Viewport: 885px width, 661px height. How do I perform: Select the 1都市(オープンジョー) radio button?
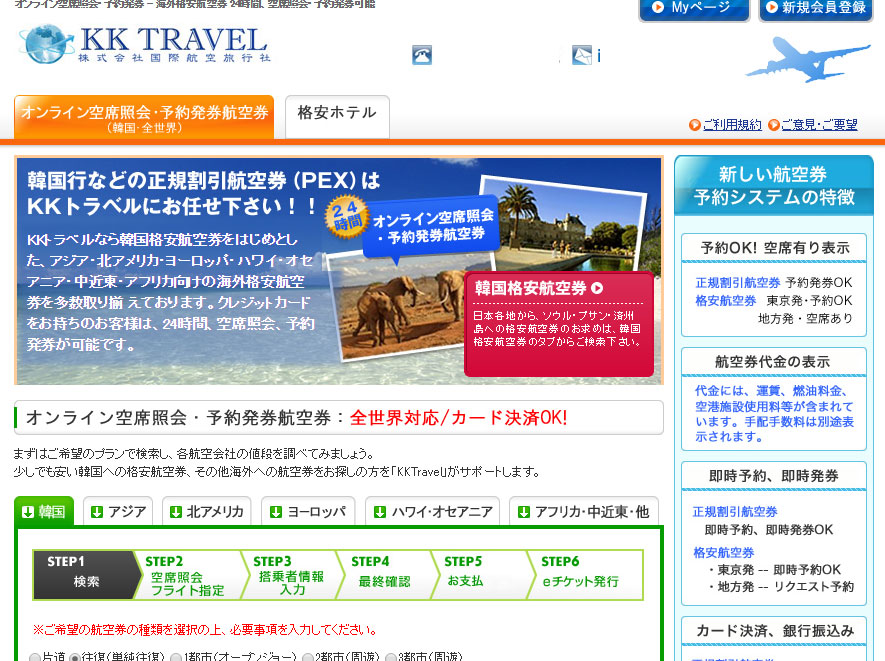tap(176, 658)
